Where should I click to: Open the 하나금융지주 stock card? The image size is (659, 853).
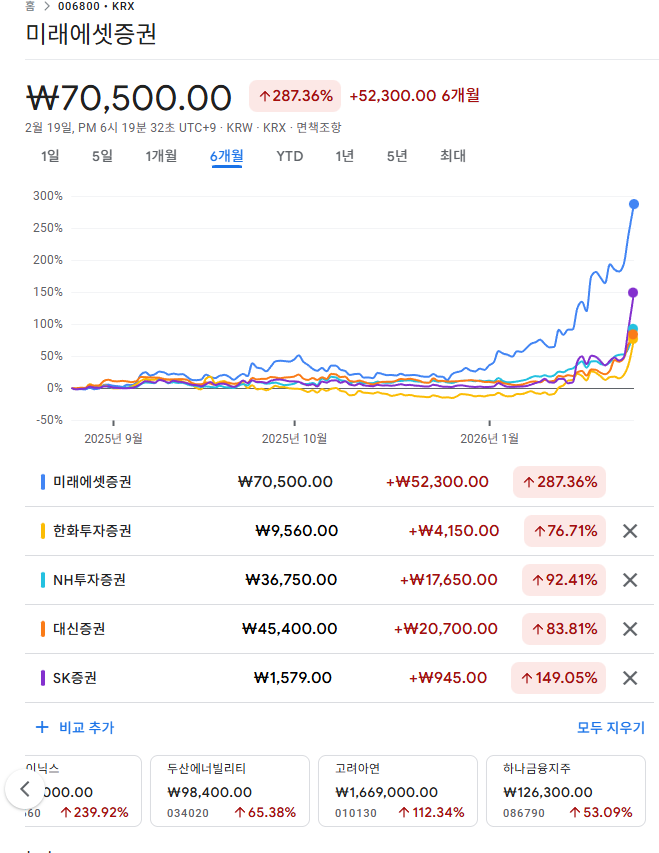565,791
